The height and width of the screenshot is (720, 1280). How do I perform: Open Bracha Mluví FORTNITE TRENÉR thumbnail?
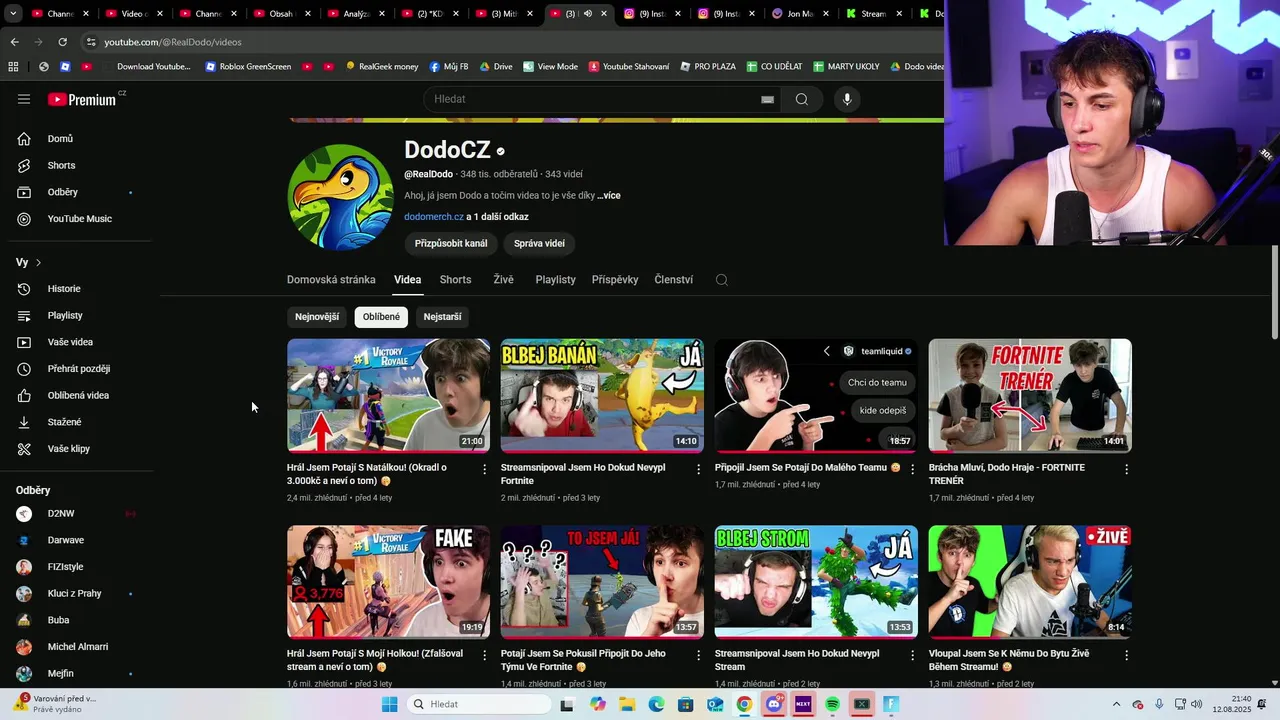(x=1030, y=396)
